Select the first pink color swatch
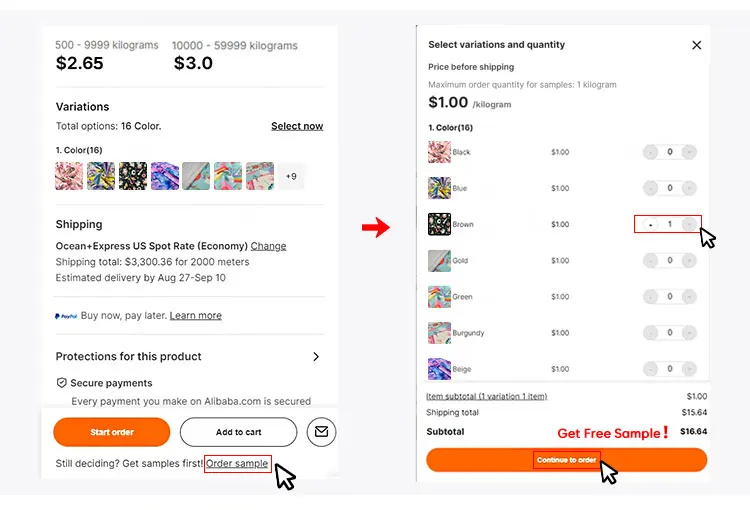The height and width of the screenshot is (510, 750). 69,176
